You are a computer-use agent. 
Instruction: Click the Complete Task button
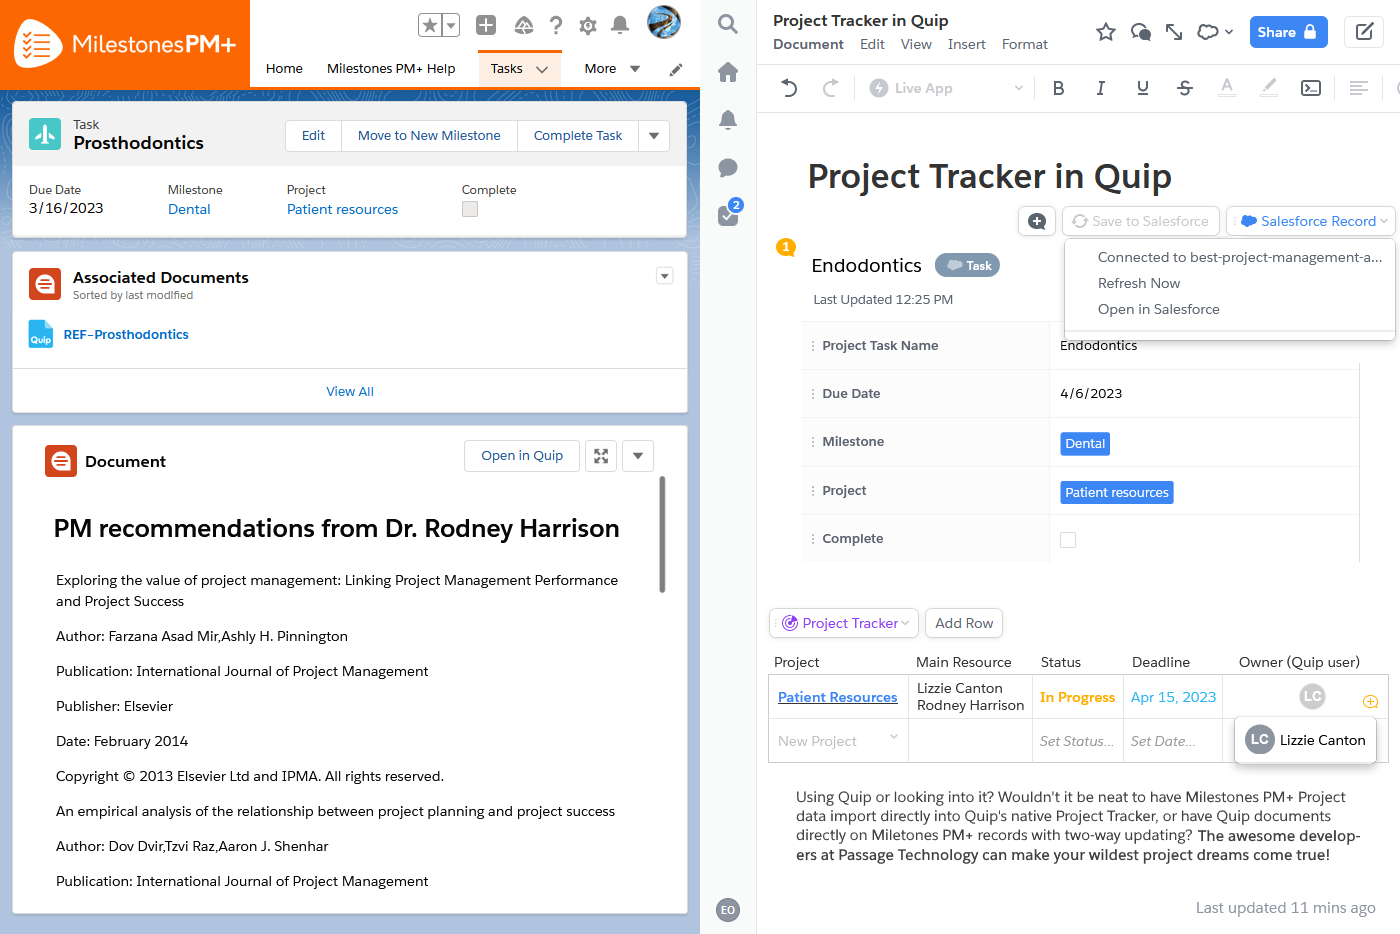pos(578,136)
